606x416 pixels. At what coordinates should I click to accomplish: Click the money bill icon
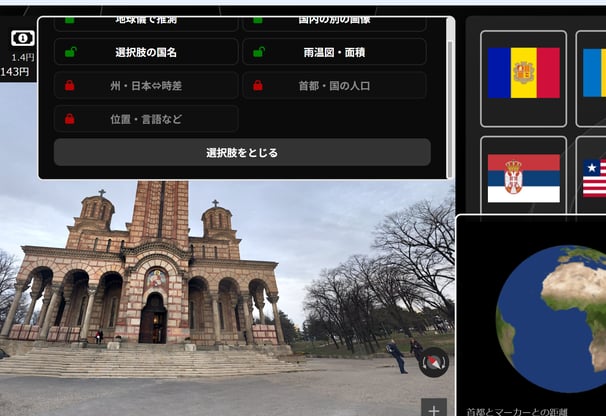23,38
